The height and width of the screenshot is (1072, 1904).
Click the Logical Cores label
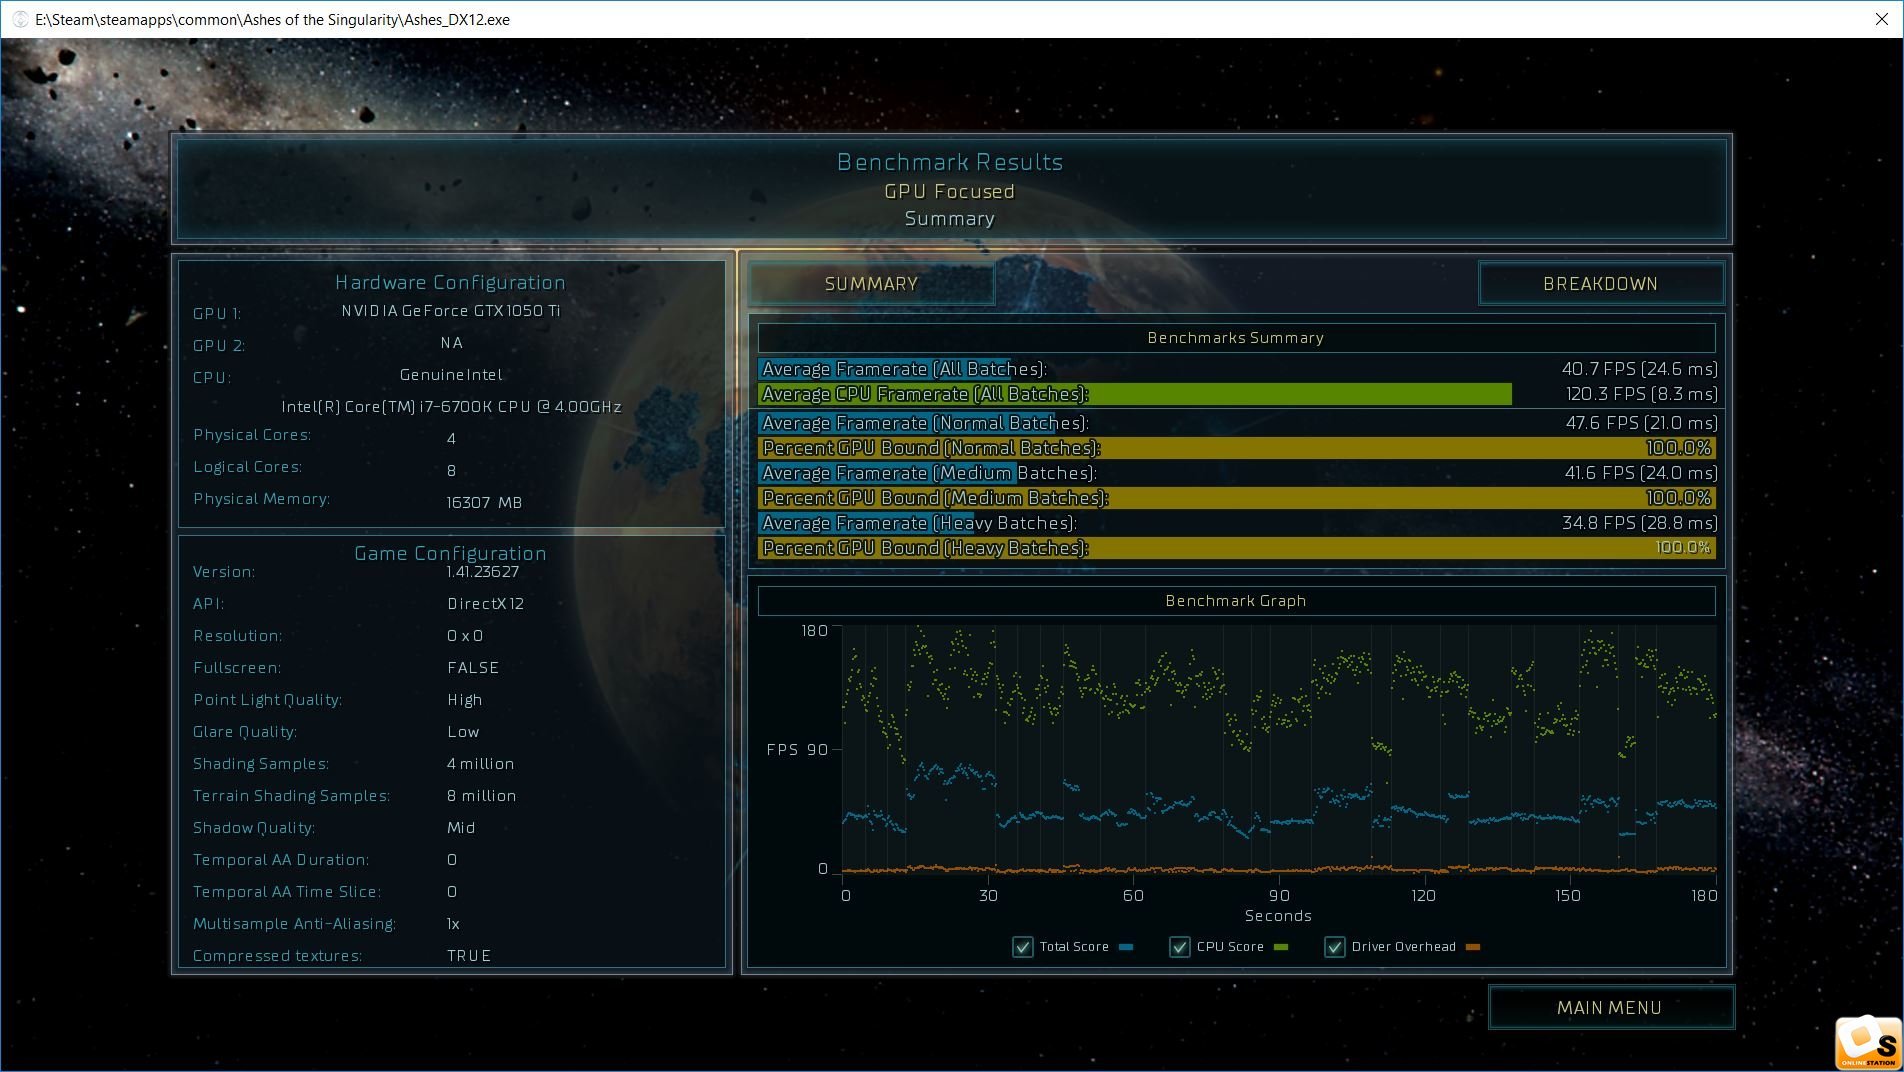247,467
